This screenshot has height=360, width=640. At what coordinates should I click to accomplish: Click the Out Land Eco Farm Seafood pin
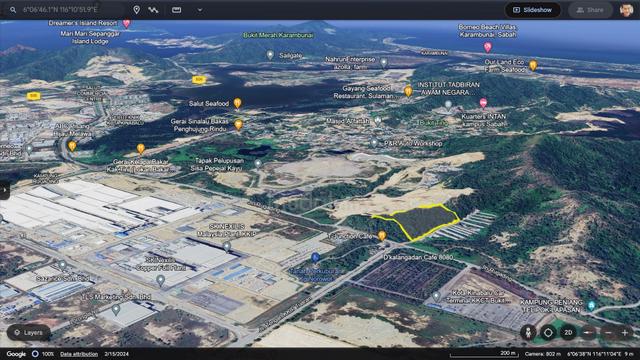533,65
